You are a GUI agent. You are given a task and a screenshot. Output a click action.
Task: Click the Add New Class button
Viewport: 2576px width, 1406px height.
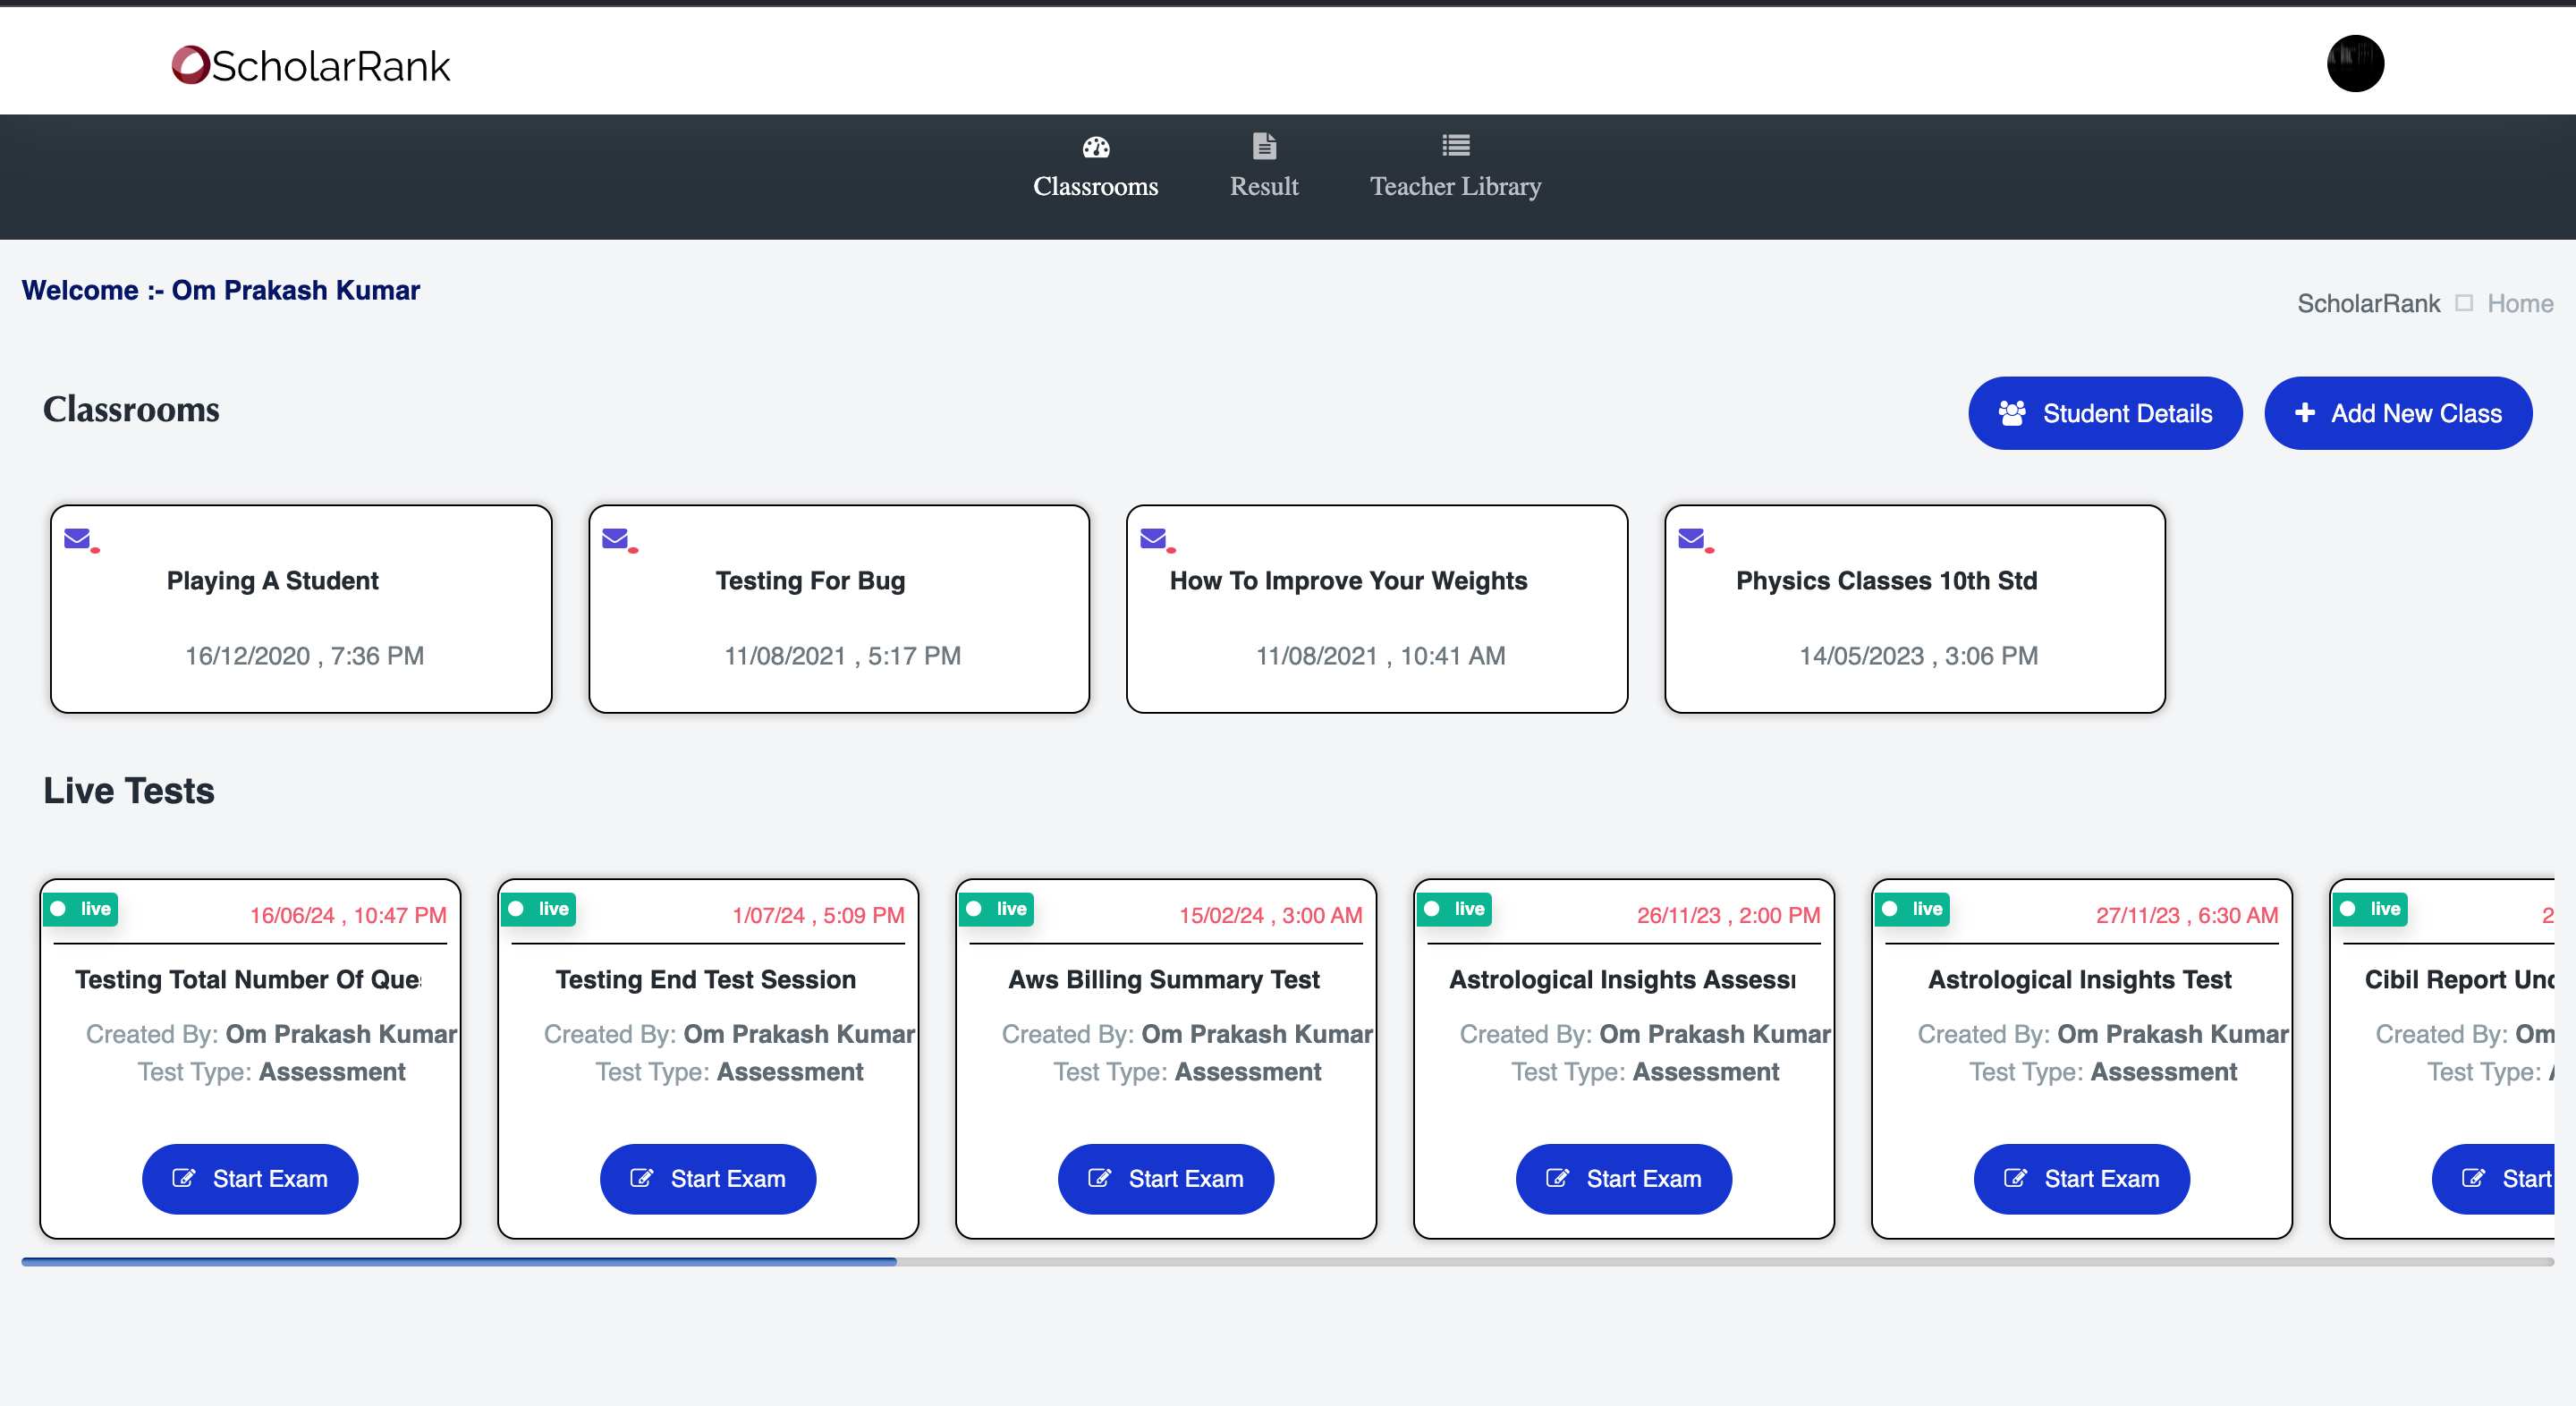pos(2397,413)
